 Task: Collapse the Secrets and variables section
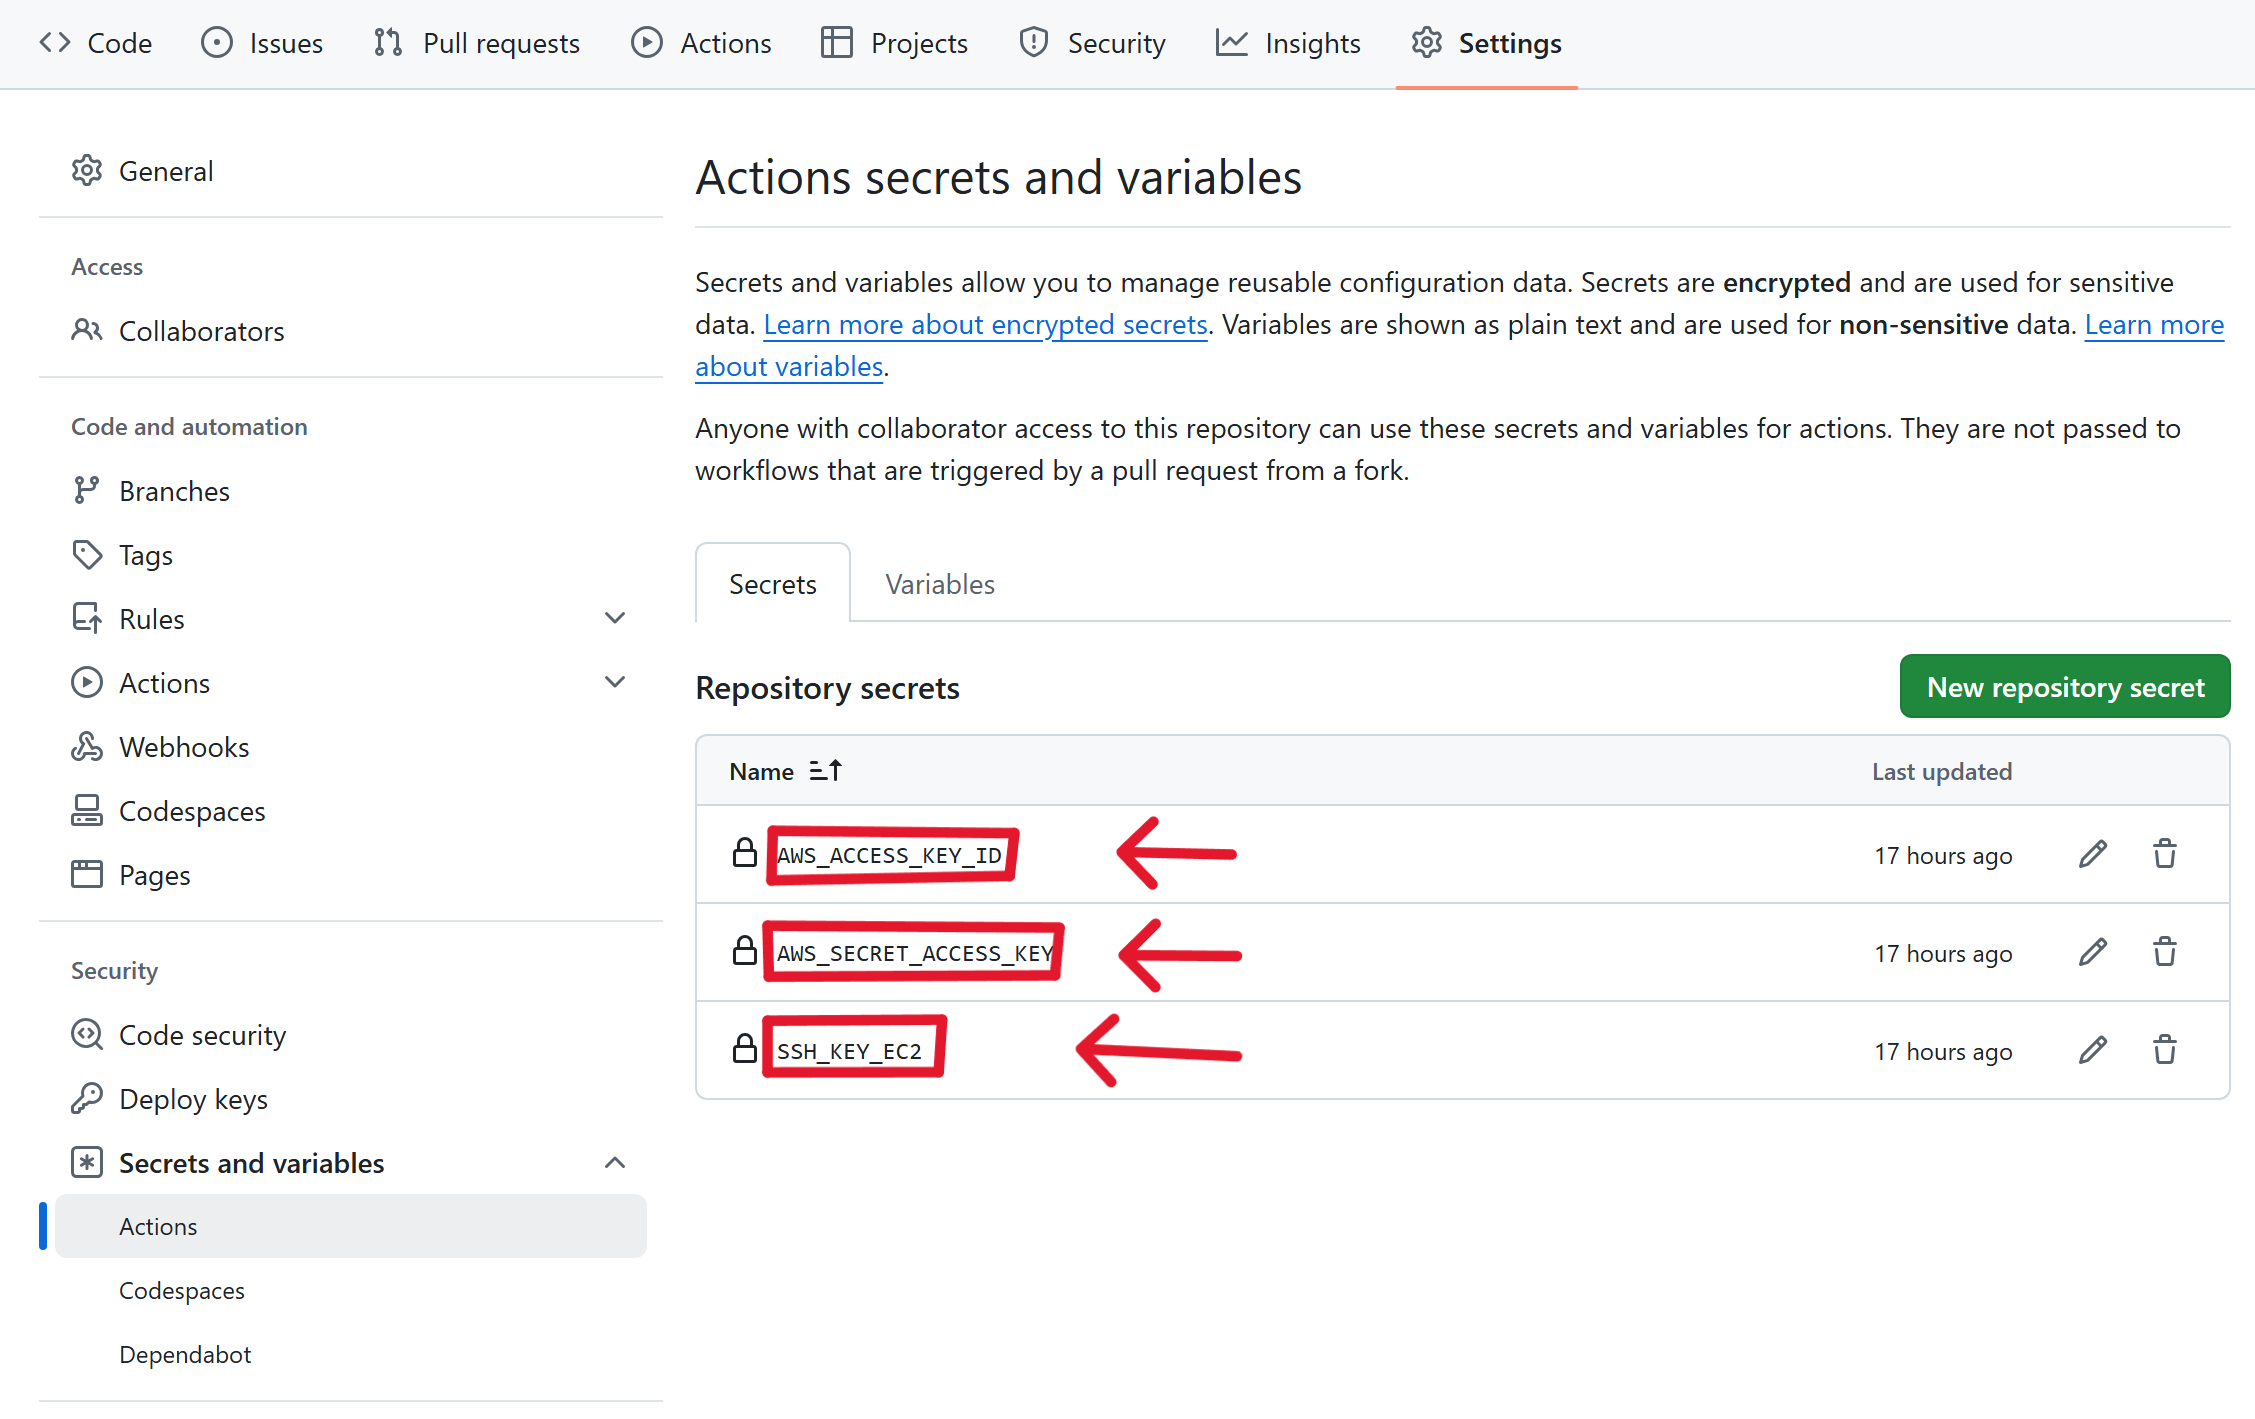pyautogui.click(x=615, y=1163)
